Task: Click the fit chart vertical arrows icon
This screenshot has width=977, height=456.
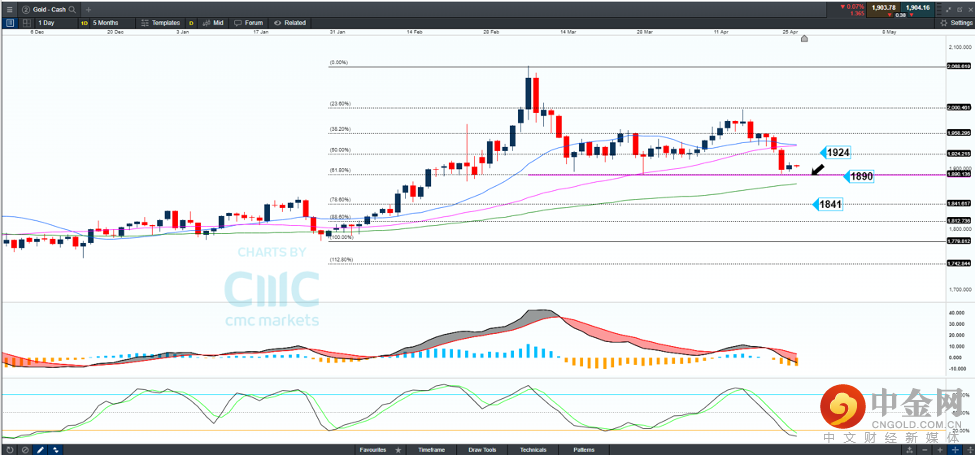Action: click(x=969, y=450)
